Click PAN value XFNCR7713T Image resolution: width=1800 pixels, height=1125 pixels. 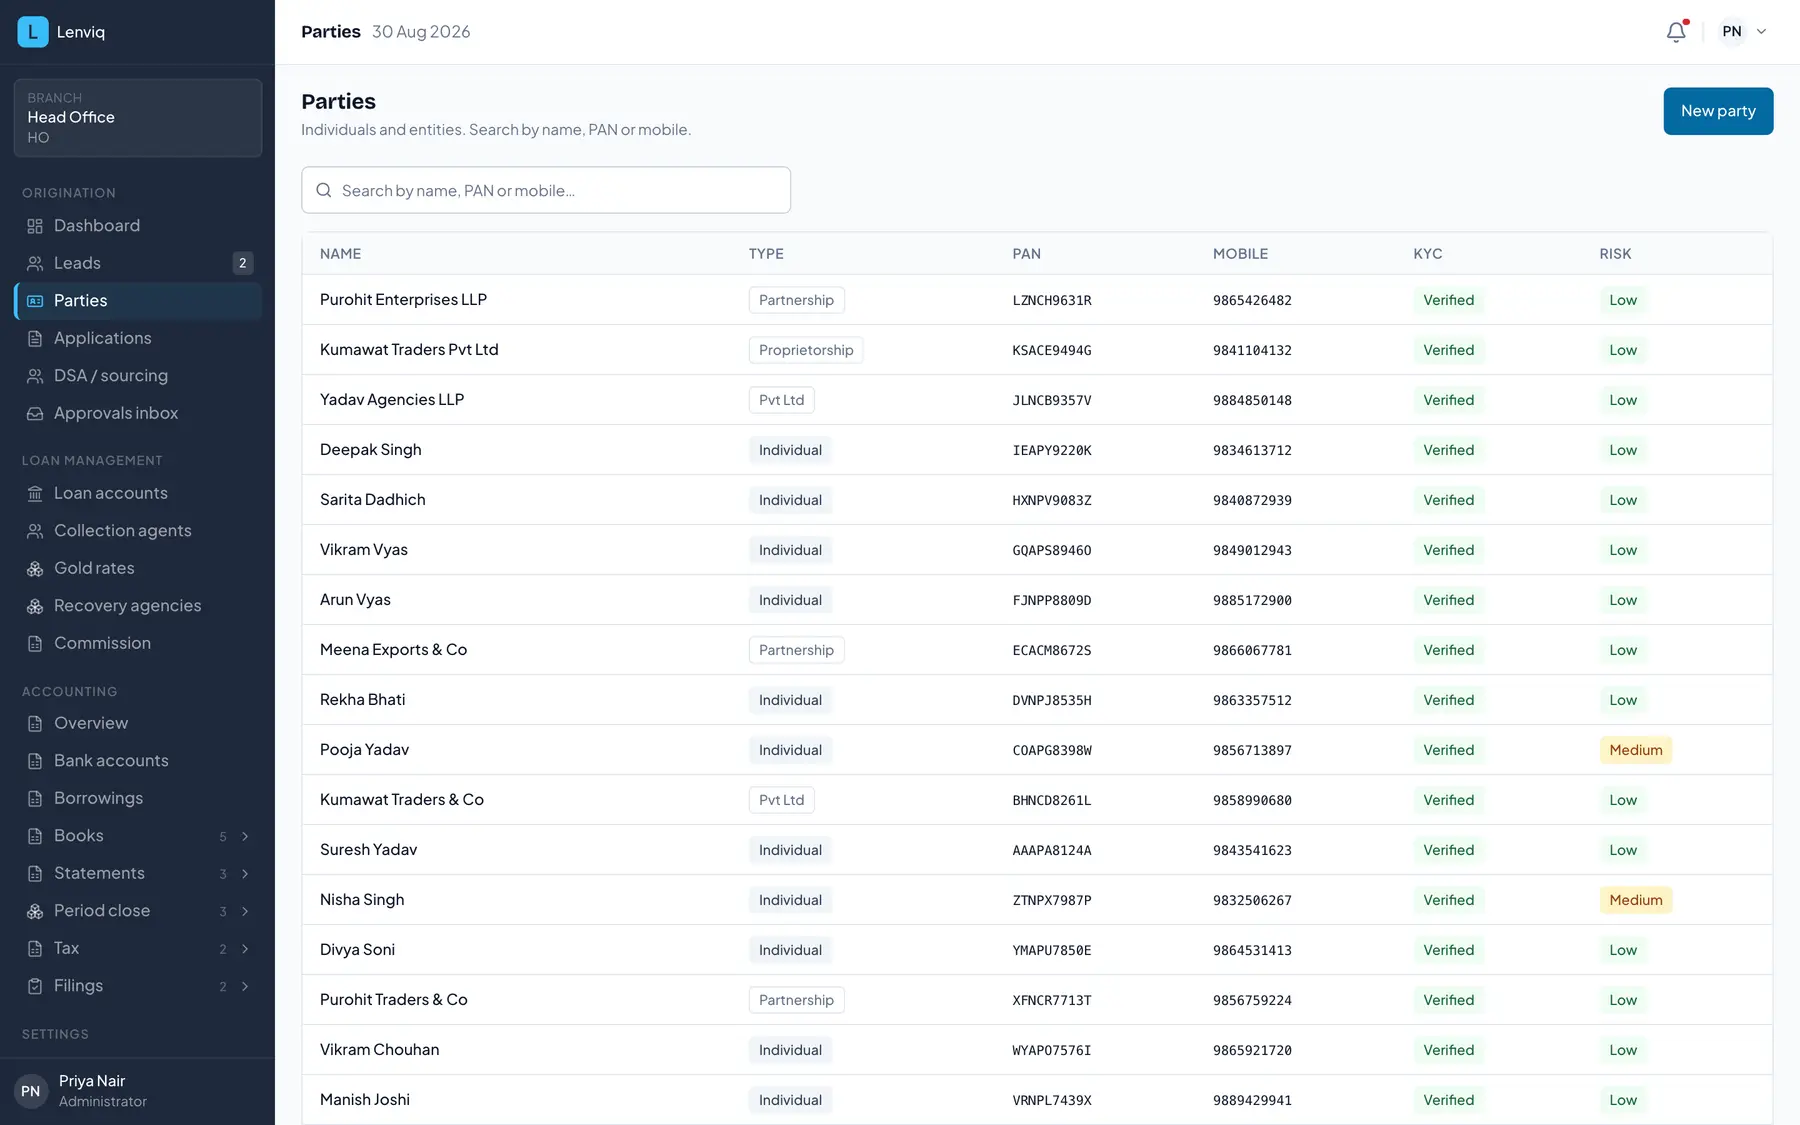coord(1052,1000)
